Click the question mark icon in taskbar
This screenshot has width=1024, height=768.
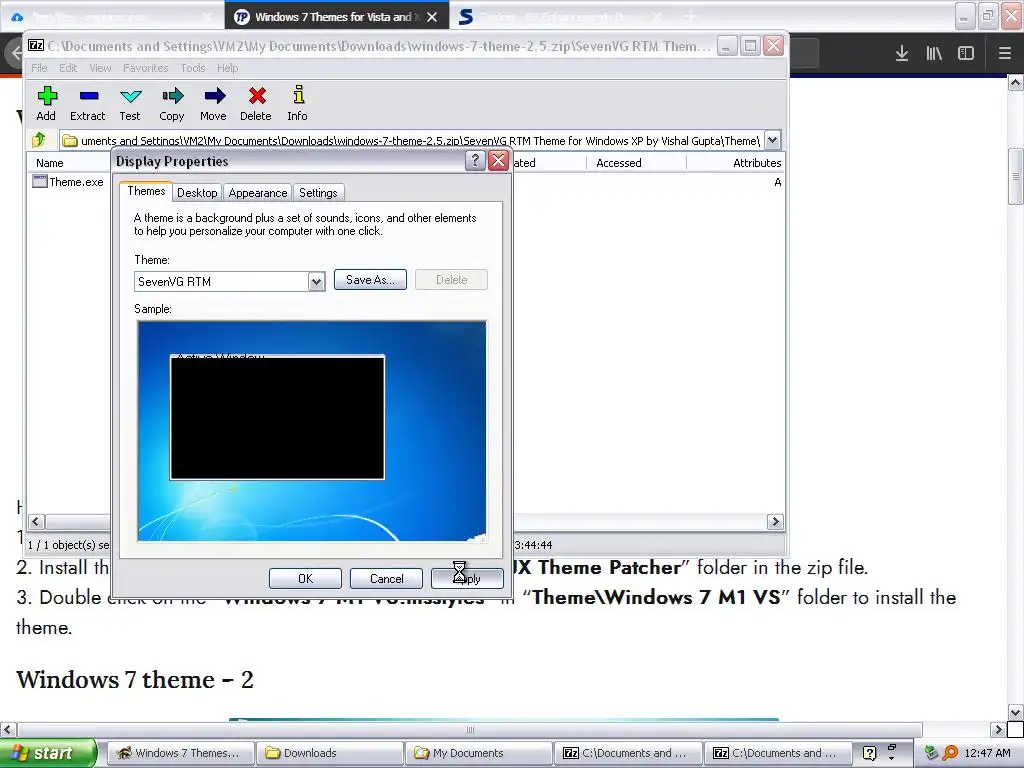pyautogui.click(x=869, y=753)
